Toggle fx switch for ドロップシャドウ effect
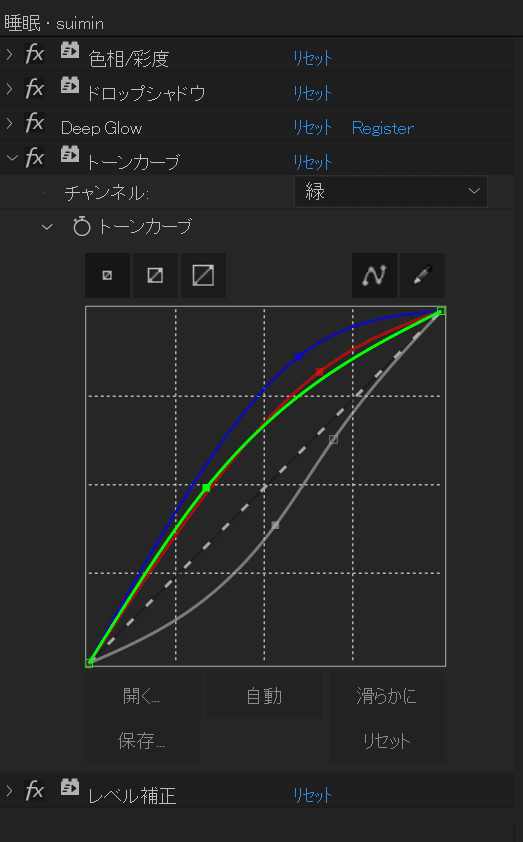Screen dimensions: 523x842 tap(34, 89)
